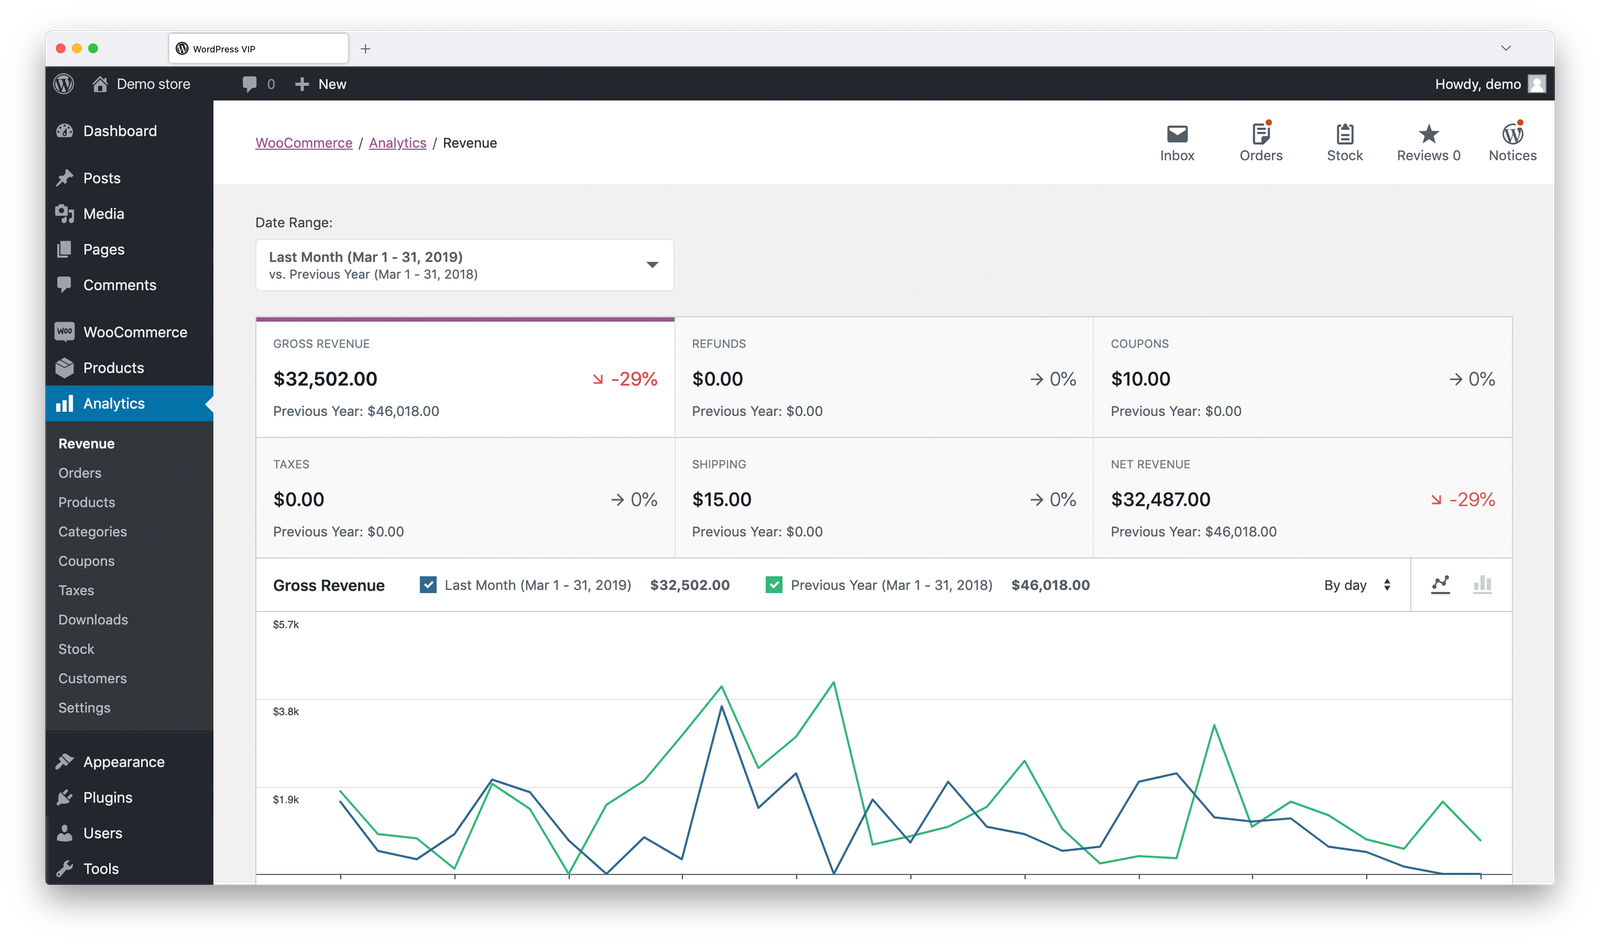Switch to bar chart view

point(1482,585)
